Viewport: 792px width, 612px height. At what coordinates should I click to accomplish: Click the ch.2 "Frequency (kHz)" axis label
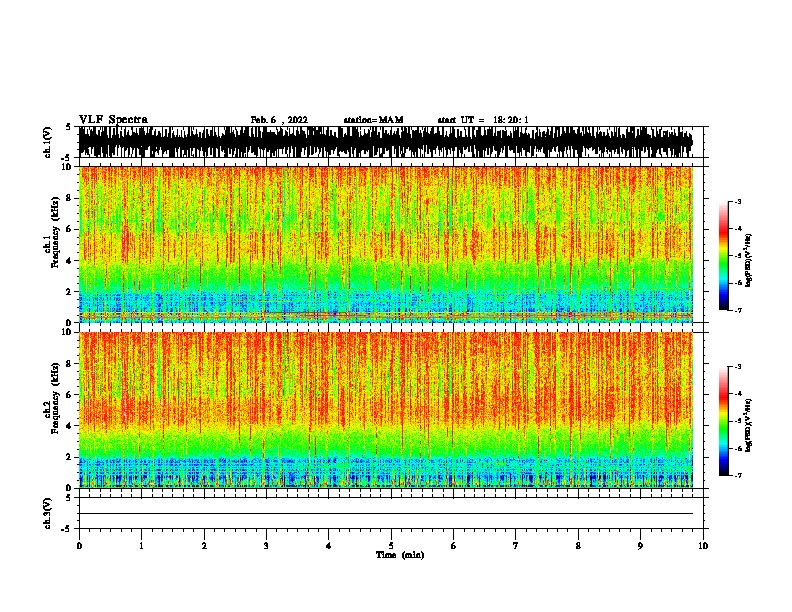(56, 398)
